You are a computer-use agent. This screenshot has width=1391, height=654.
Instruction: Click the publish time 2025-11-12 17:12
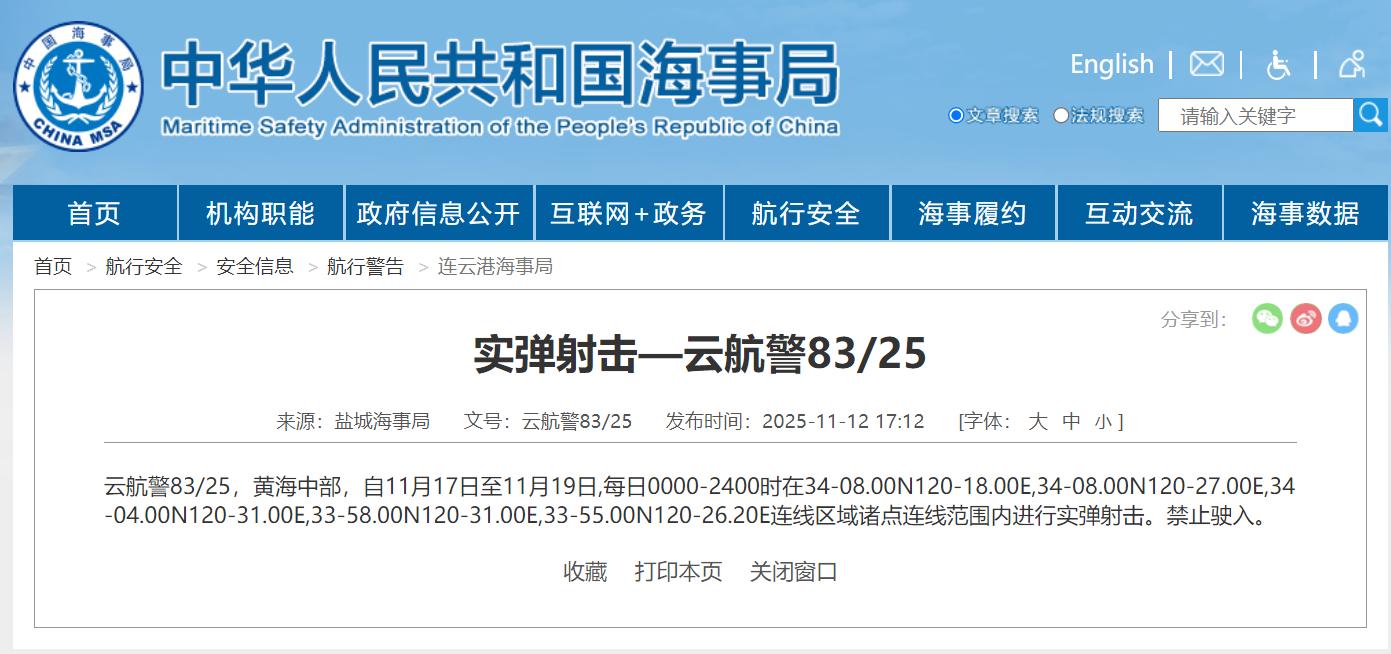point(843,421)
